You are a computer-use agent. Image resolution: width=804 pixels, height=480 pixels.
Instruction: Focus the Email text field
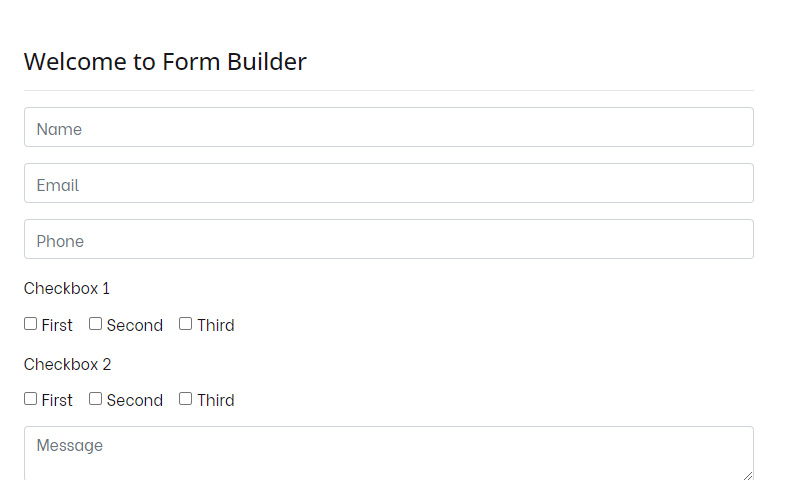pyautogui.click(x=388, y=184)
